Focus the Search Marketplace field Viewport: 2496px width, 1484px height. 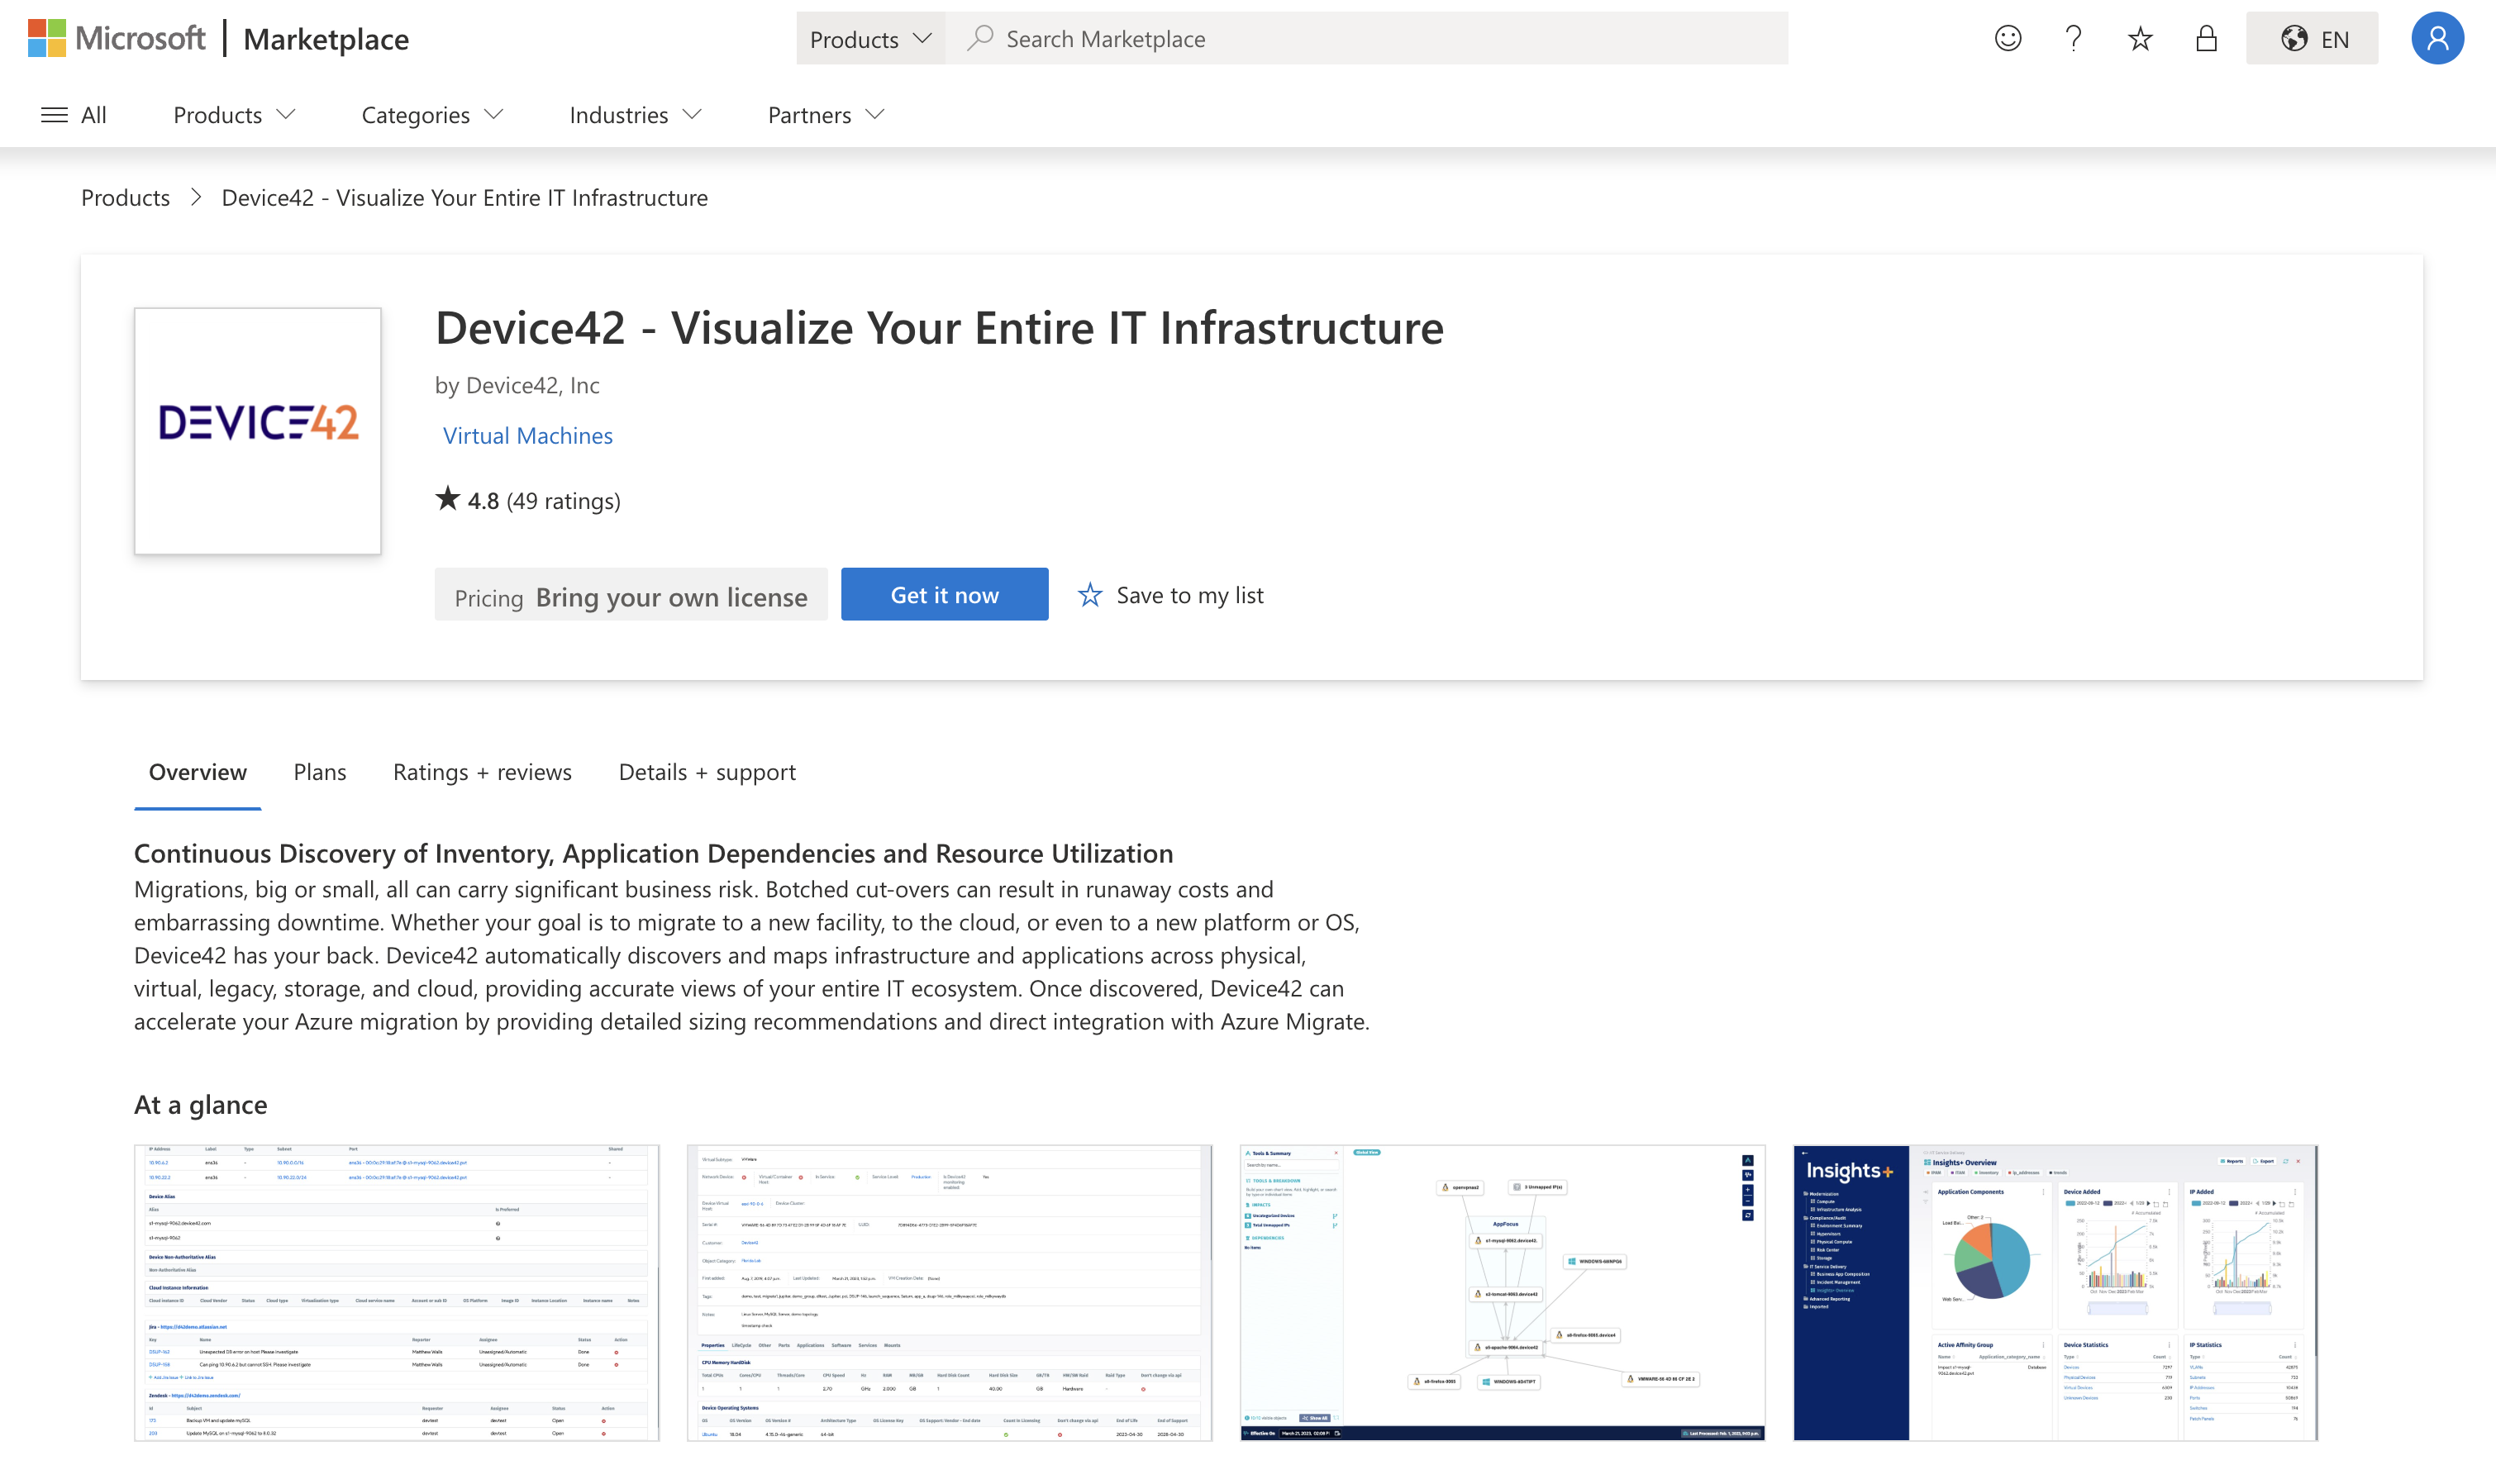1380,39
